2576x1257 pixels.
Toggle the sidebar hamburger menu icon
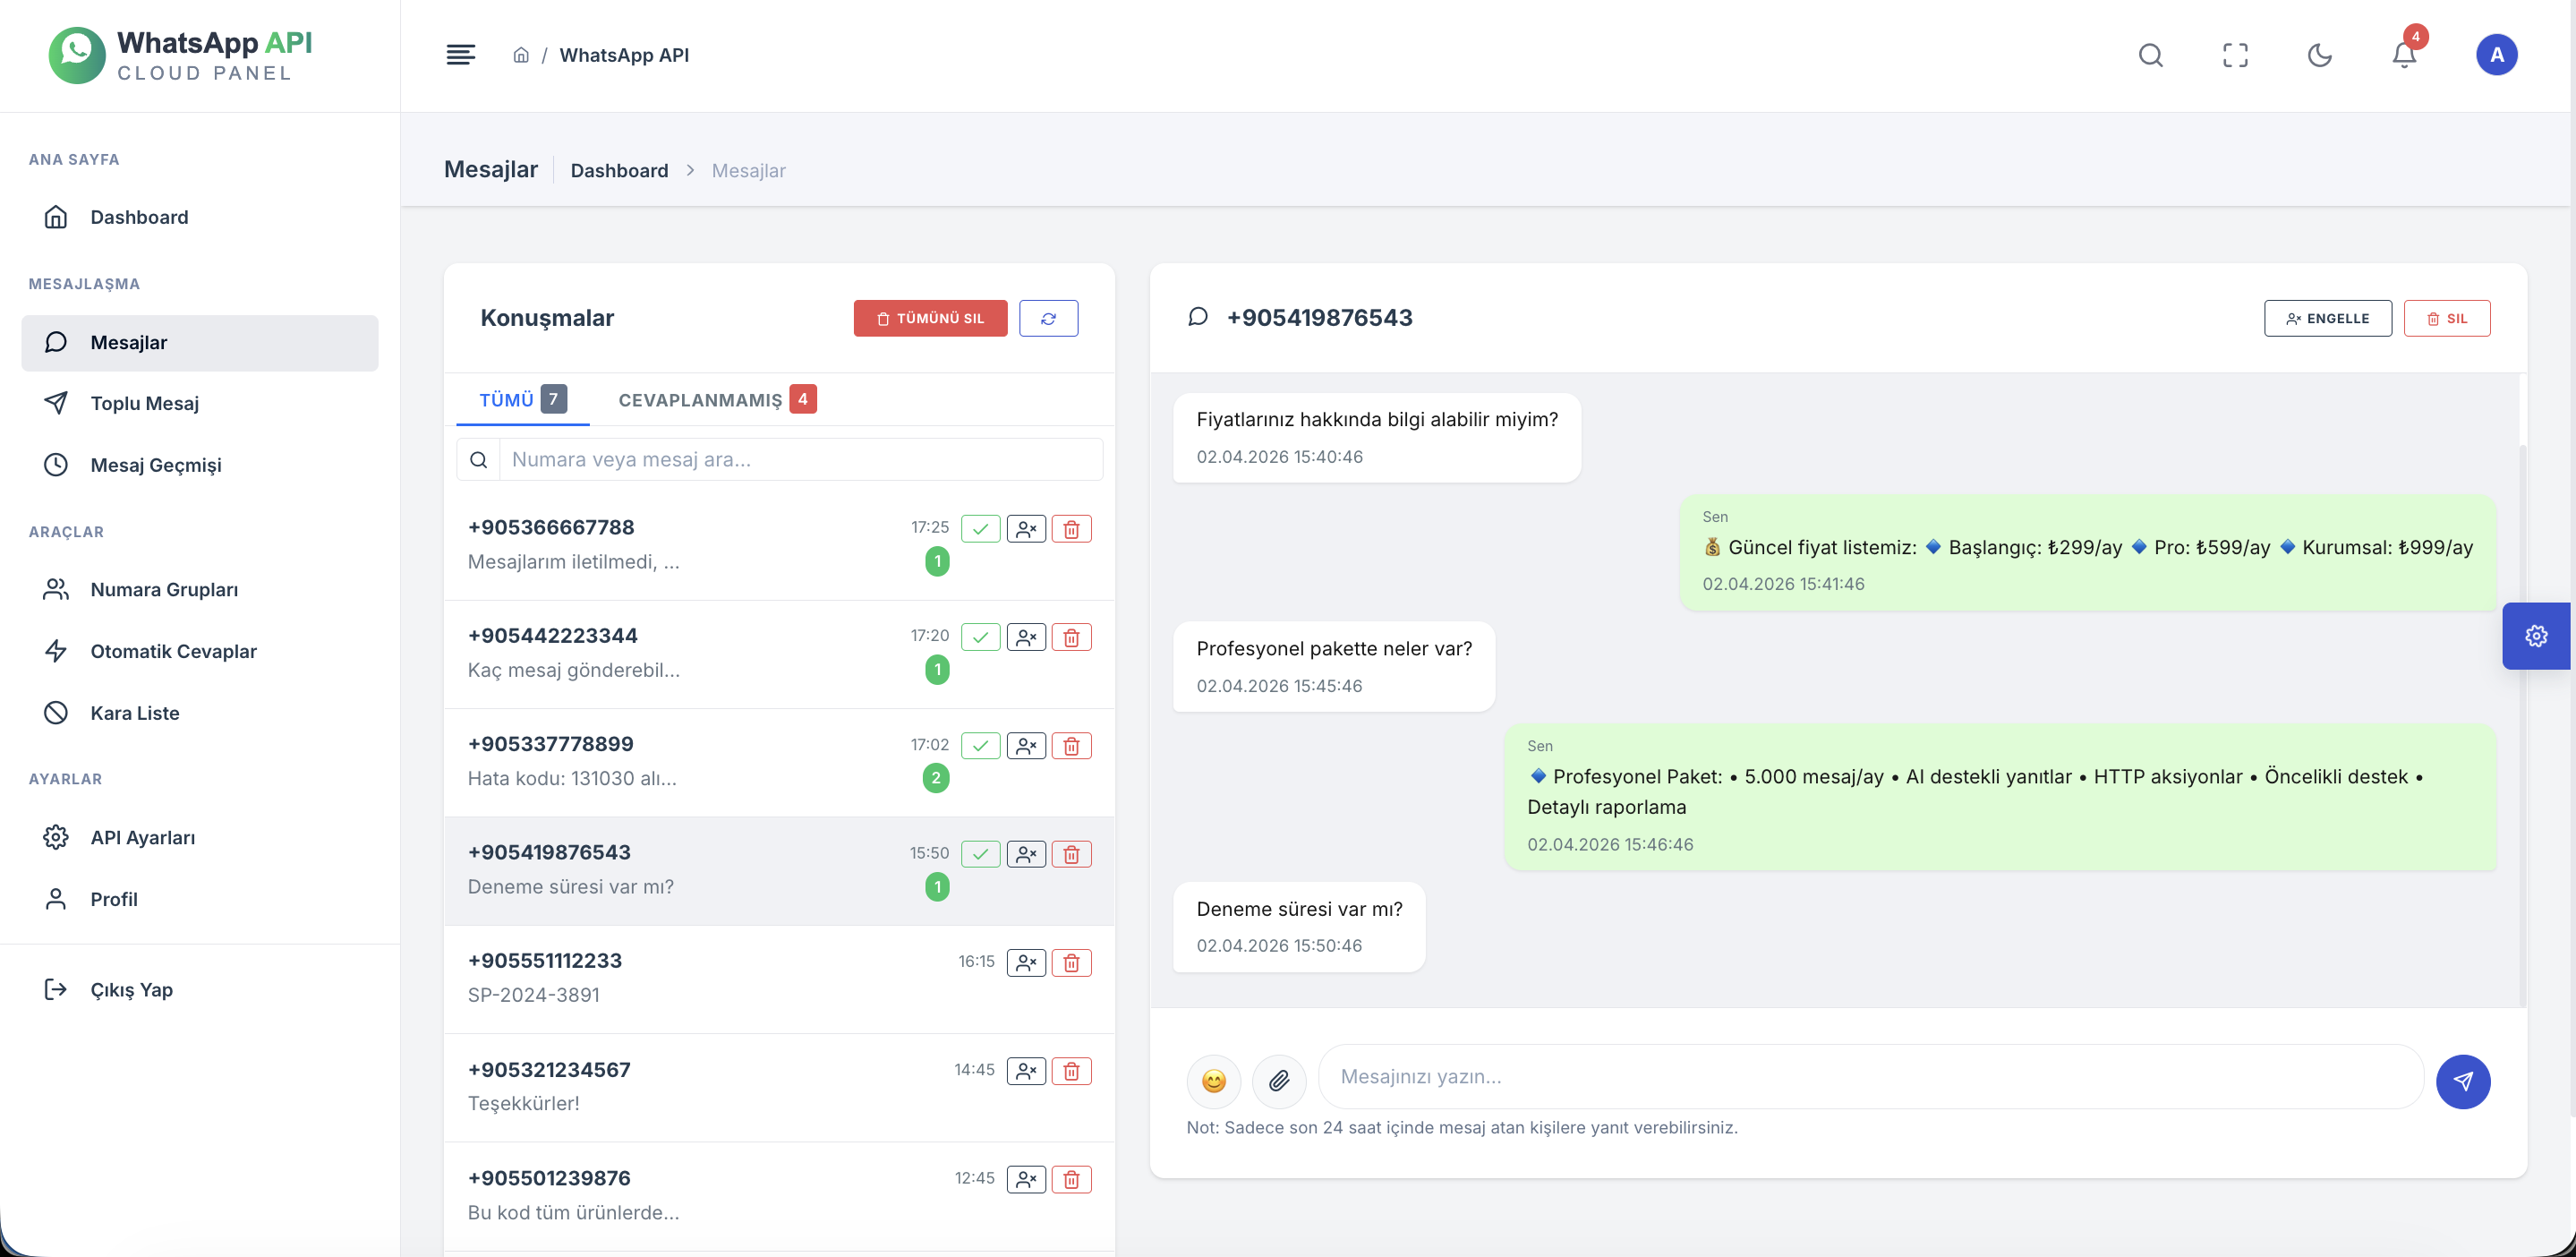(x=460, y=55)
